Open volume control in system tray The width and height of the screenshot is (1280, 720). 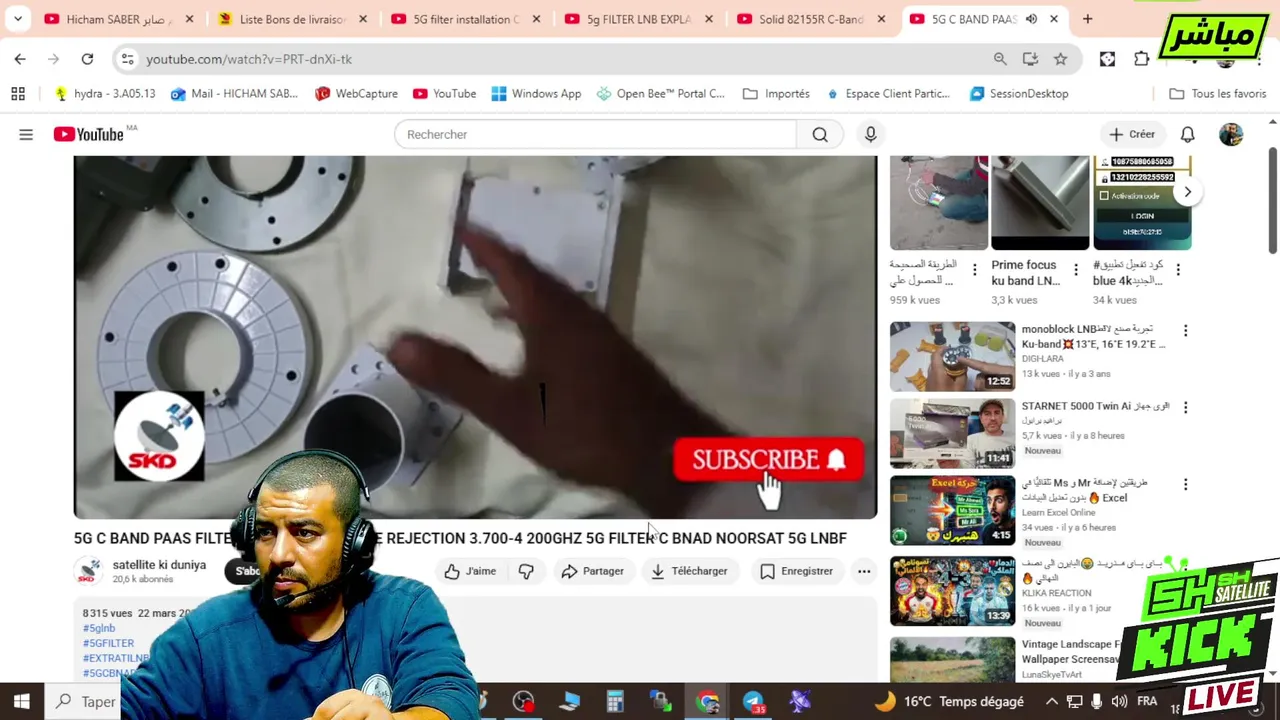coord(1119,701)
